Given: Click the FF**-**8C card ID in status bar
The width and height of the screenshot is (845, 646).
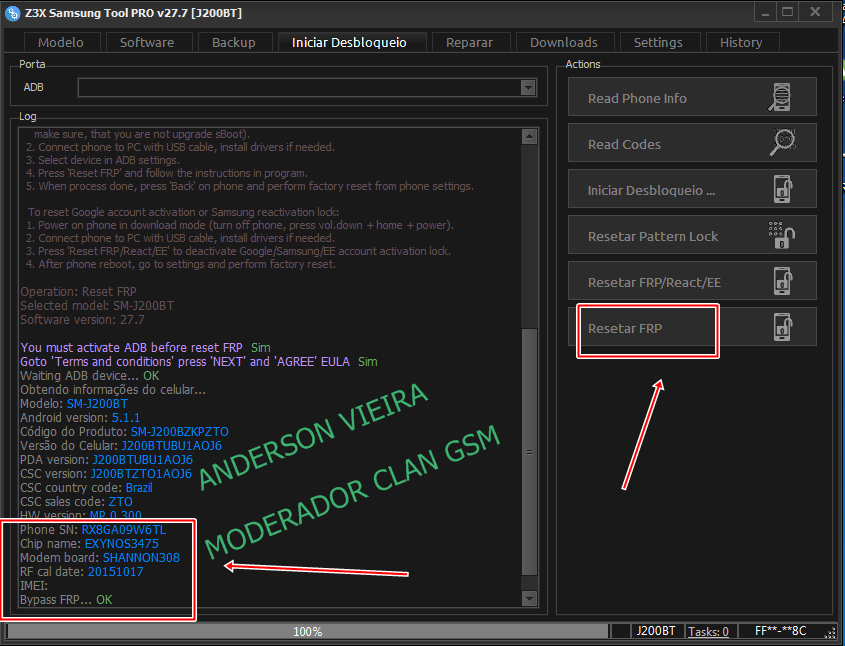Looking at the screenshot, I should click(780, 631).
